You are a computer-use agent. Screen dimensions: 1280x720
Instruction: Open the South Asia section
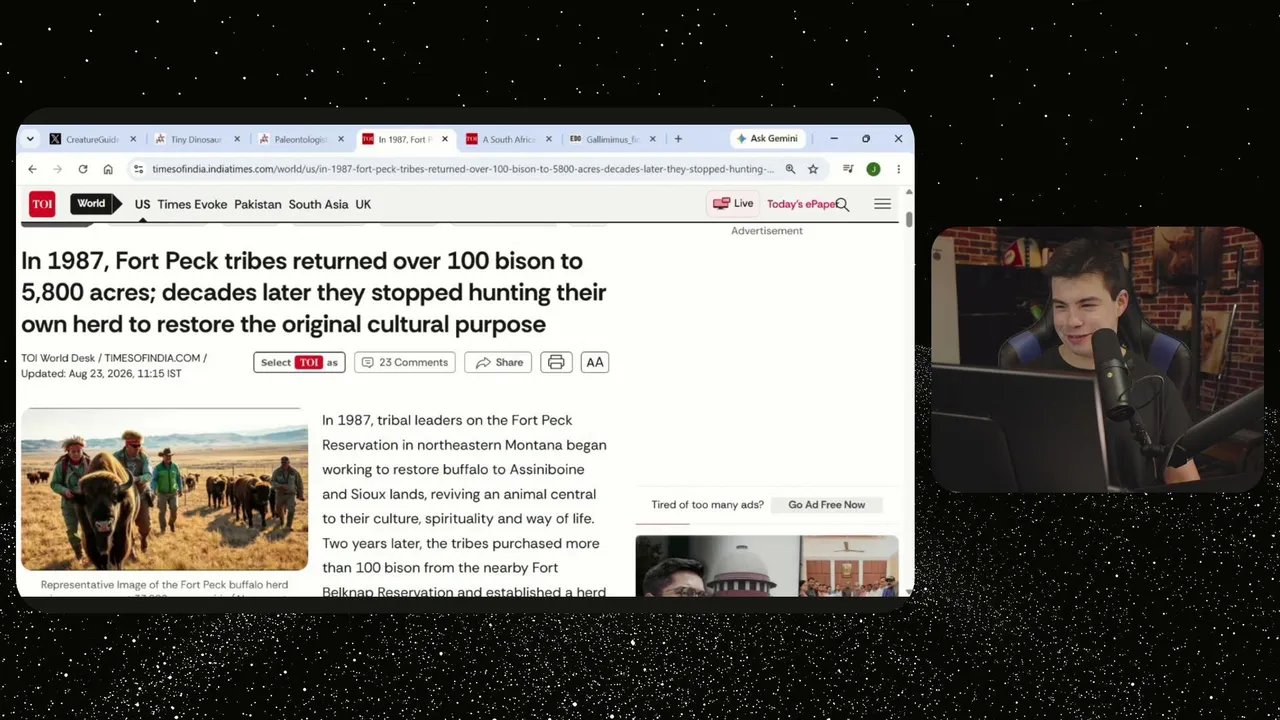pos(318,204)
